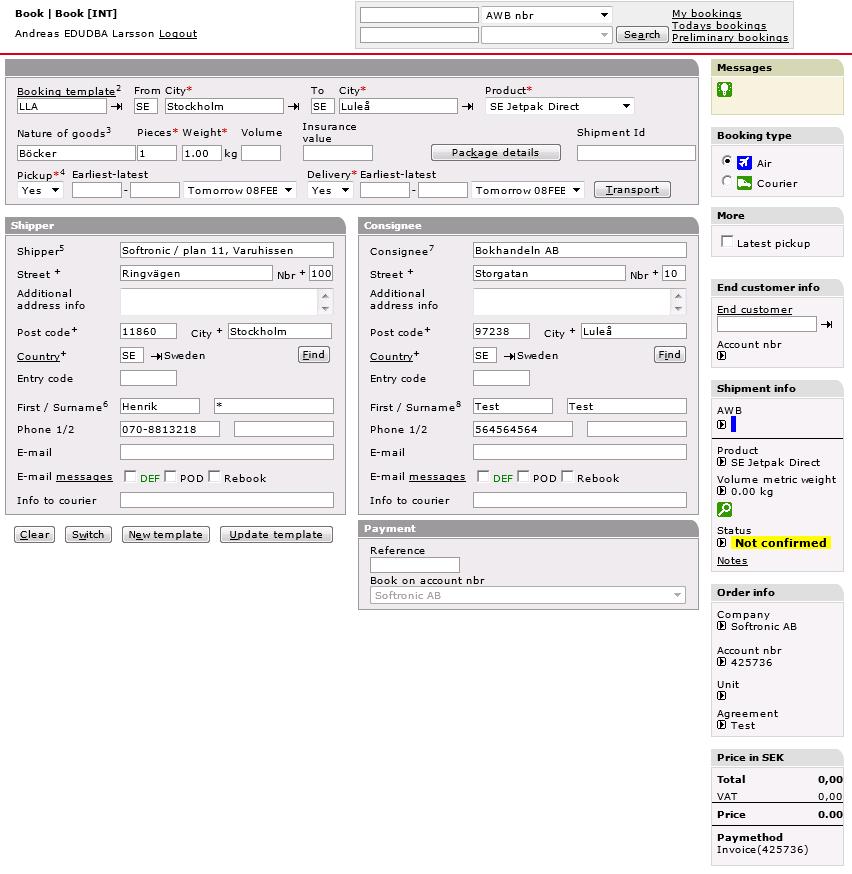Click the payment Reference field

pos(415,565)
